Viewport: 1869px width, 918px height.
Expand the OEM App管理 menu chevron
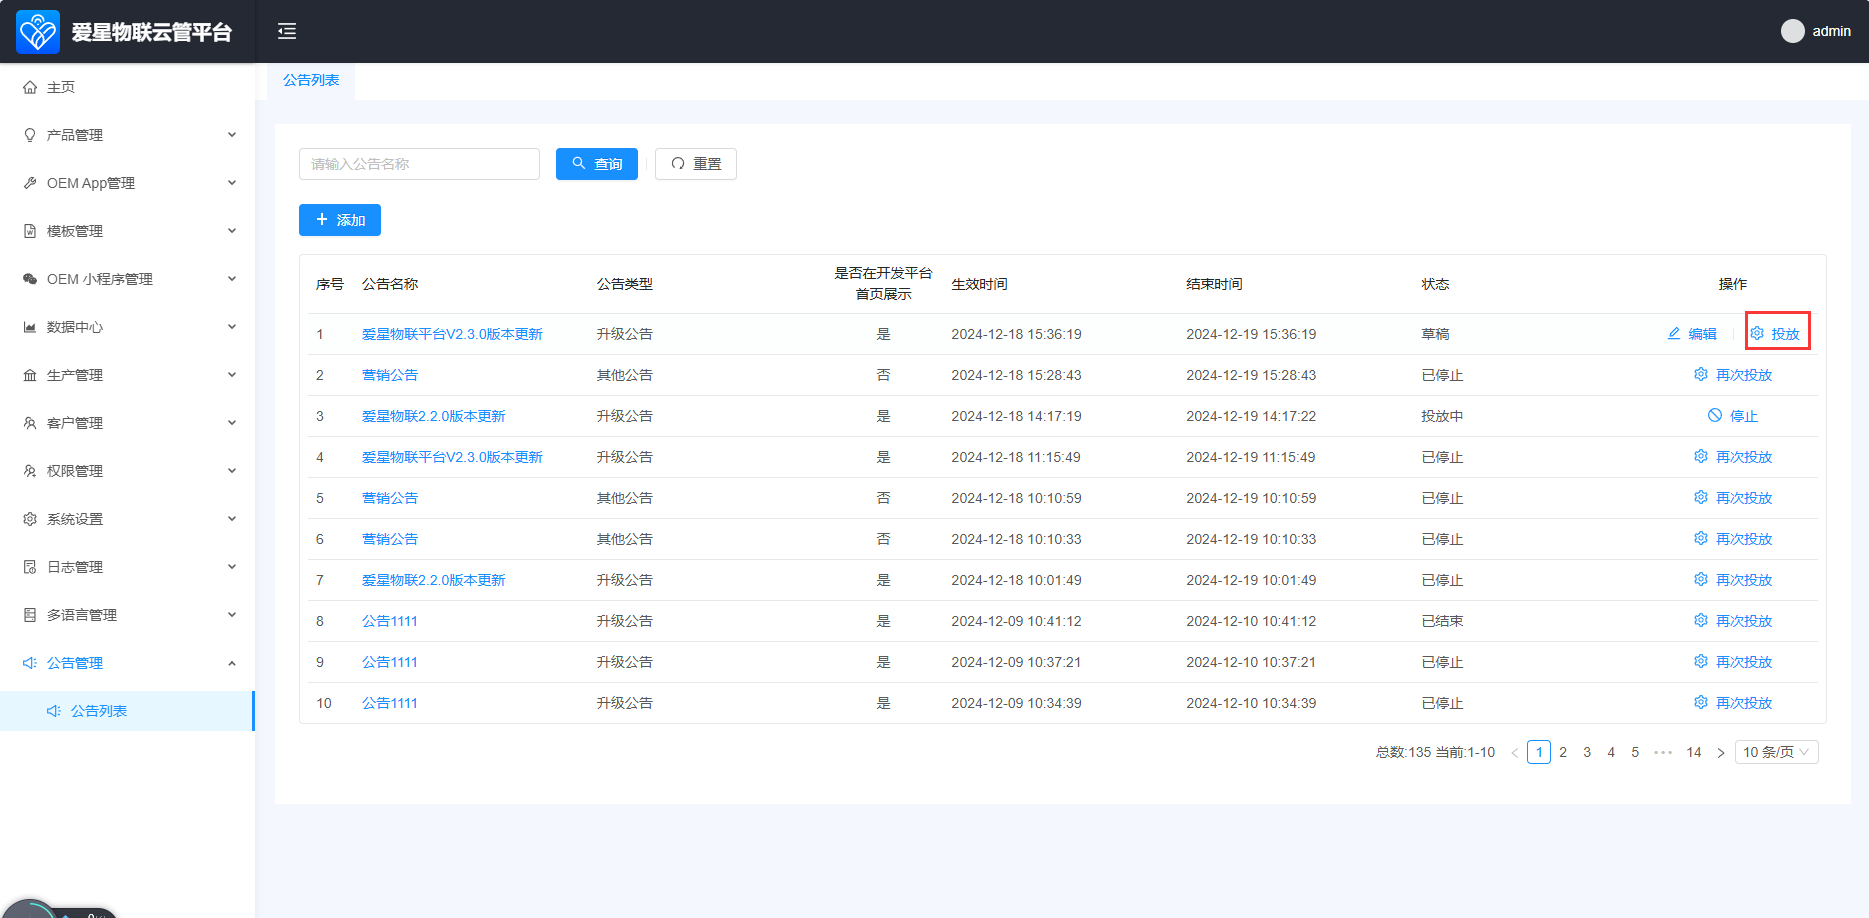pos(232,183)
